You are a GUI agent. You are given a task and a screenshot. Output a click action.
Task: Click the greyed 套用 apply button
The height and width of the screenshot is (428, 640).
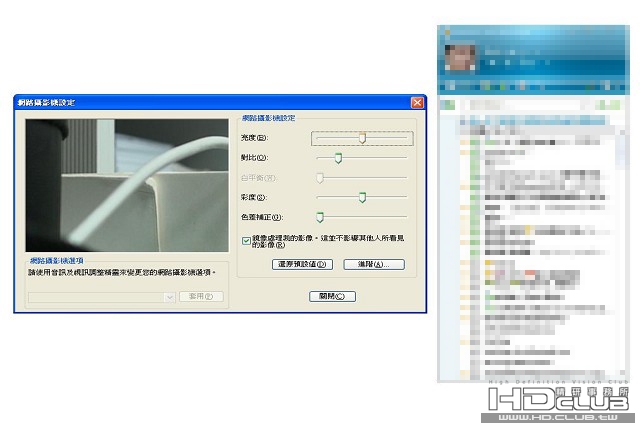tap(201, 297)
